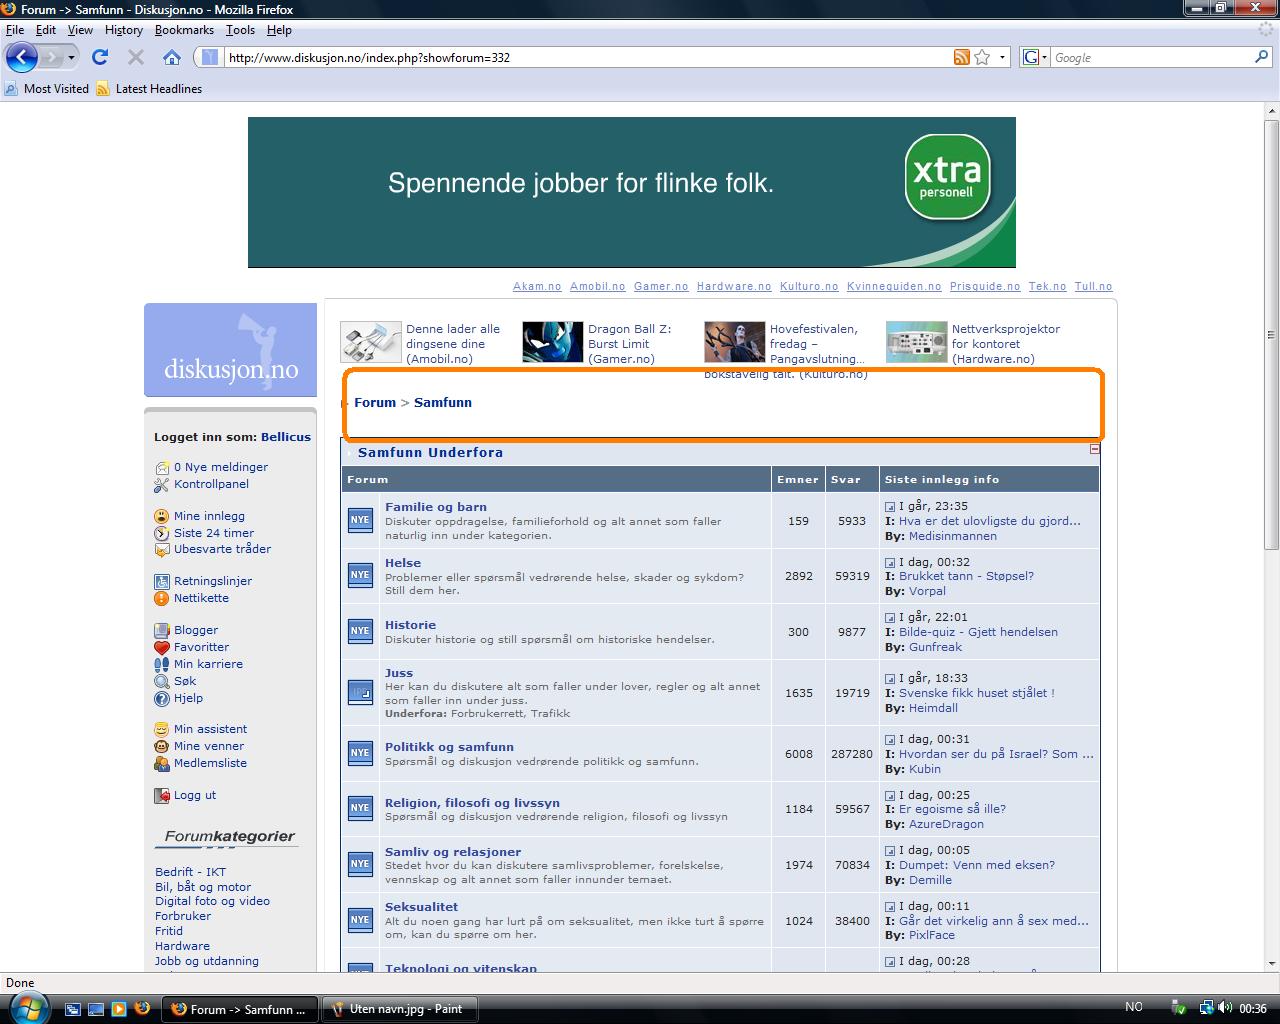Click the Kontrollpanel tools icon

pos(162,484)
